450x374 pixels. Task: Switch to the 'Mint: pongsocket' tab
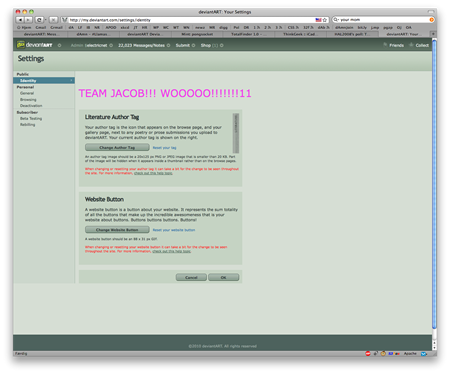(x=197, y=34)
